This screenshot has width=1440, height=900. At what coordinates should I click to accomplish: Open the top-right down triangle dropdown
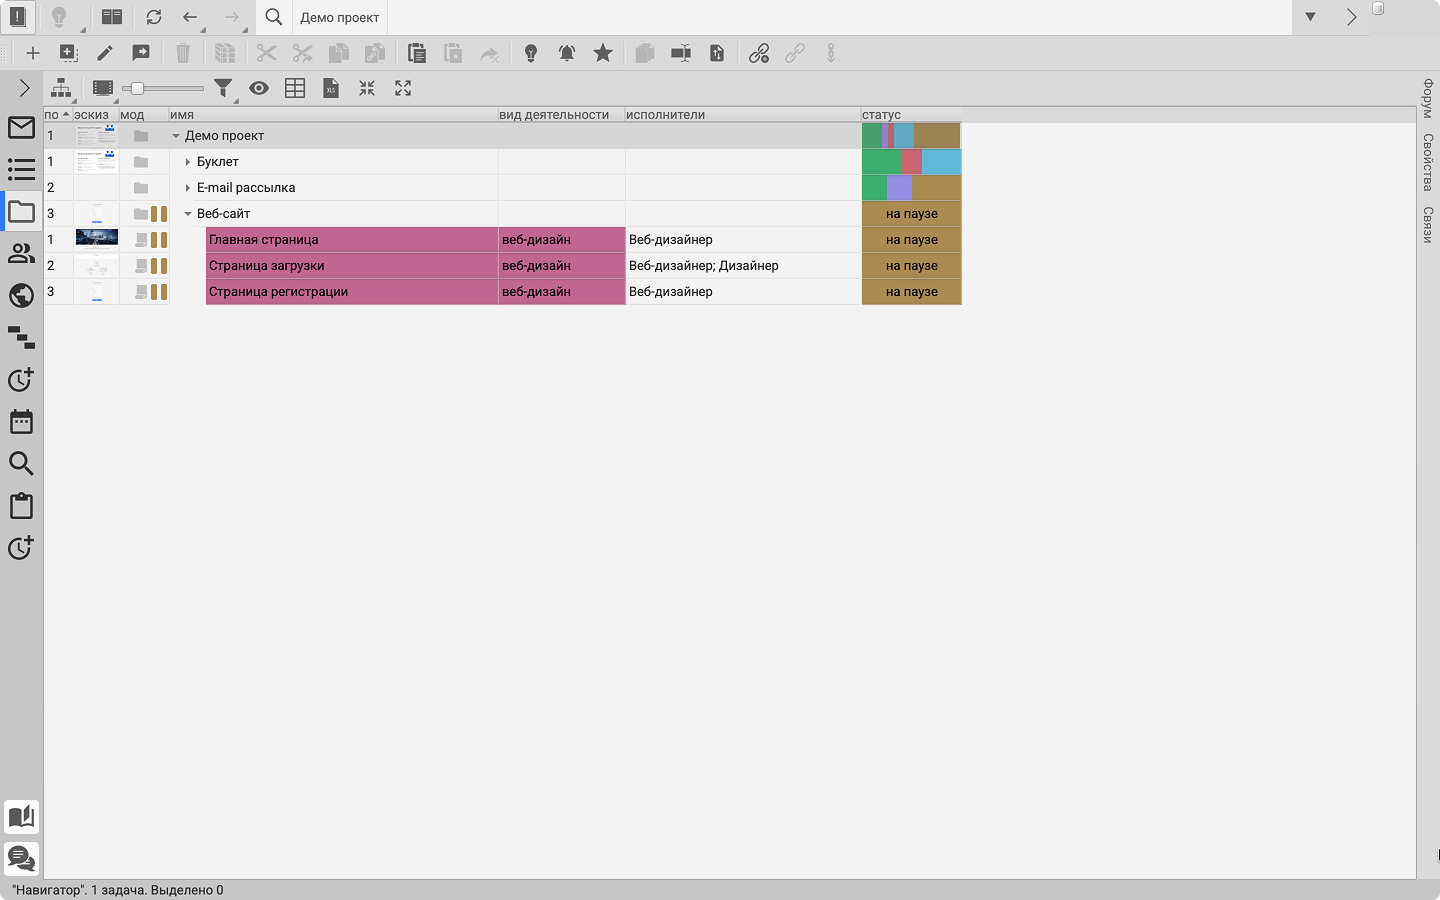[1310, 17]
